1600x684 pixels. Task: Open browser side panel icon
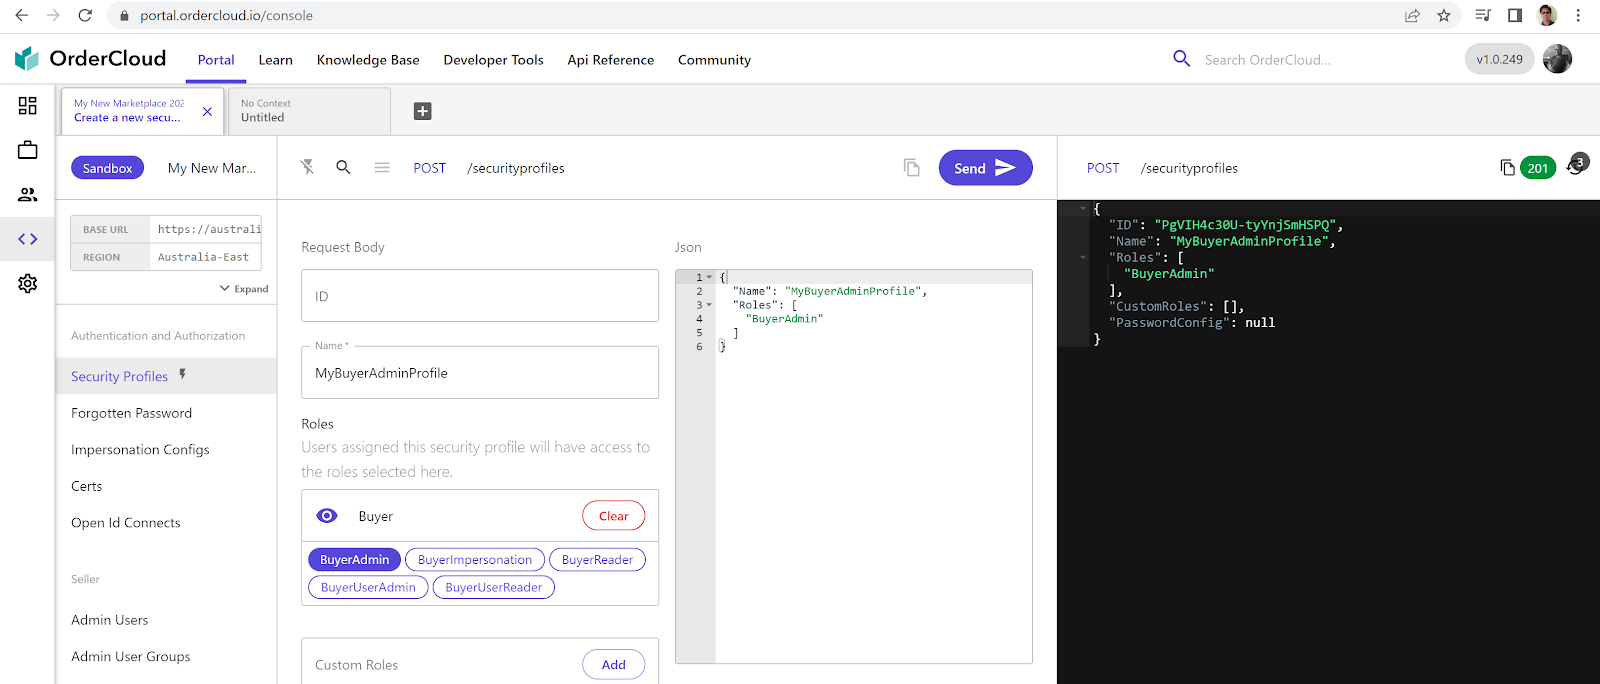tap(1515, 15)
